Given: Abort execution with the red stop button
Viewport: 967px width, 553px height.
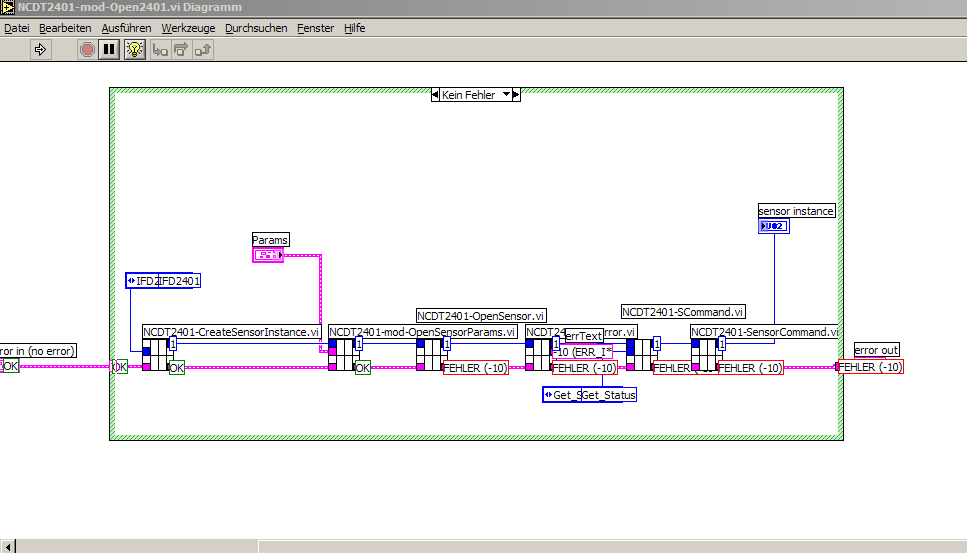Looking at the screenshot, I should click(x=87, y=49).
